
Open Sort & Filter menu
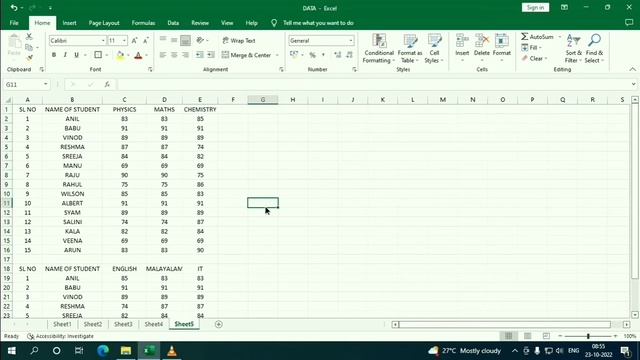573,49
